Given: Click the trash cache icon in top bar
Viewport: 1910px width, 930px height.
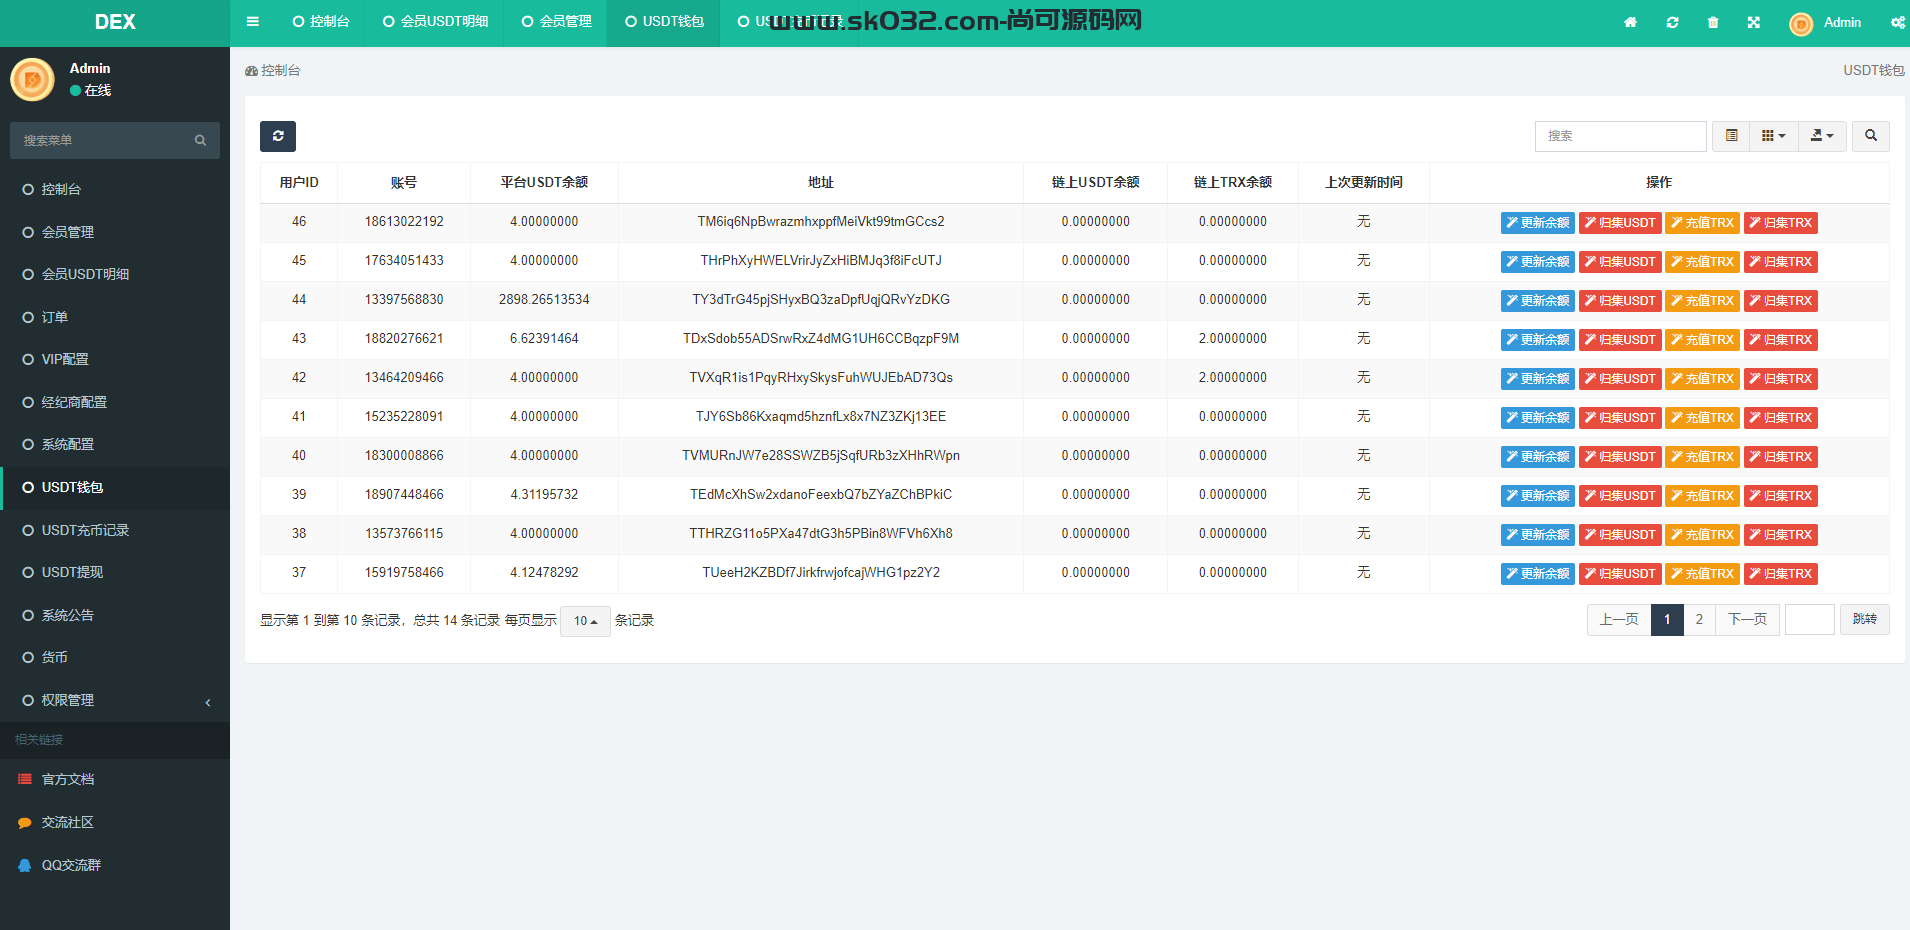Looking at the screenshot, I should point(1713,22).
